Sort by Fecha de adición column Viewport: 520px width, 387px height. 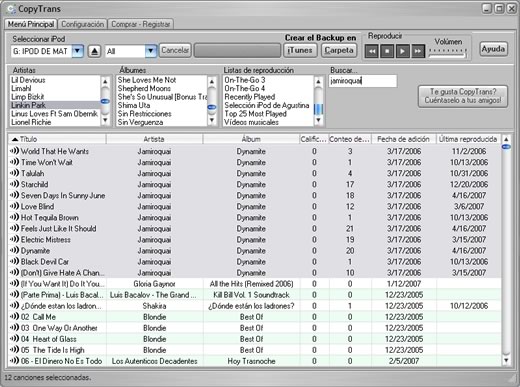pos(403,139)
